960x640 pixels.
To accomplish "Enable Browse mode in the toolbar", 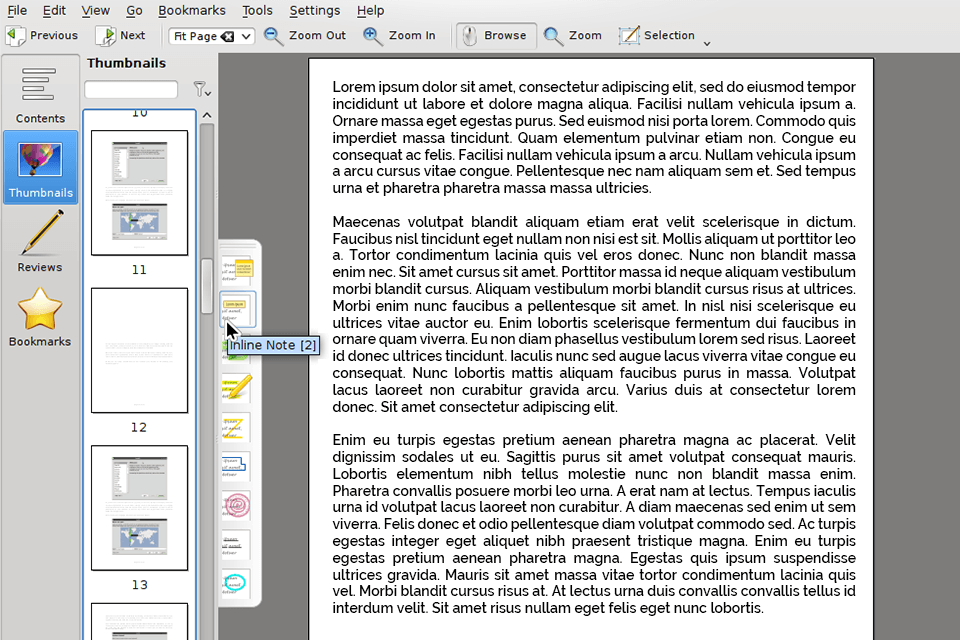I will (495, 35).
